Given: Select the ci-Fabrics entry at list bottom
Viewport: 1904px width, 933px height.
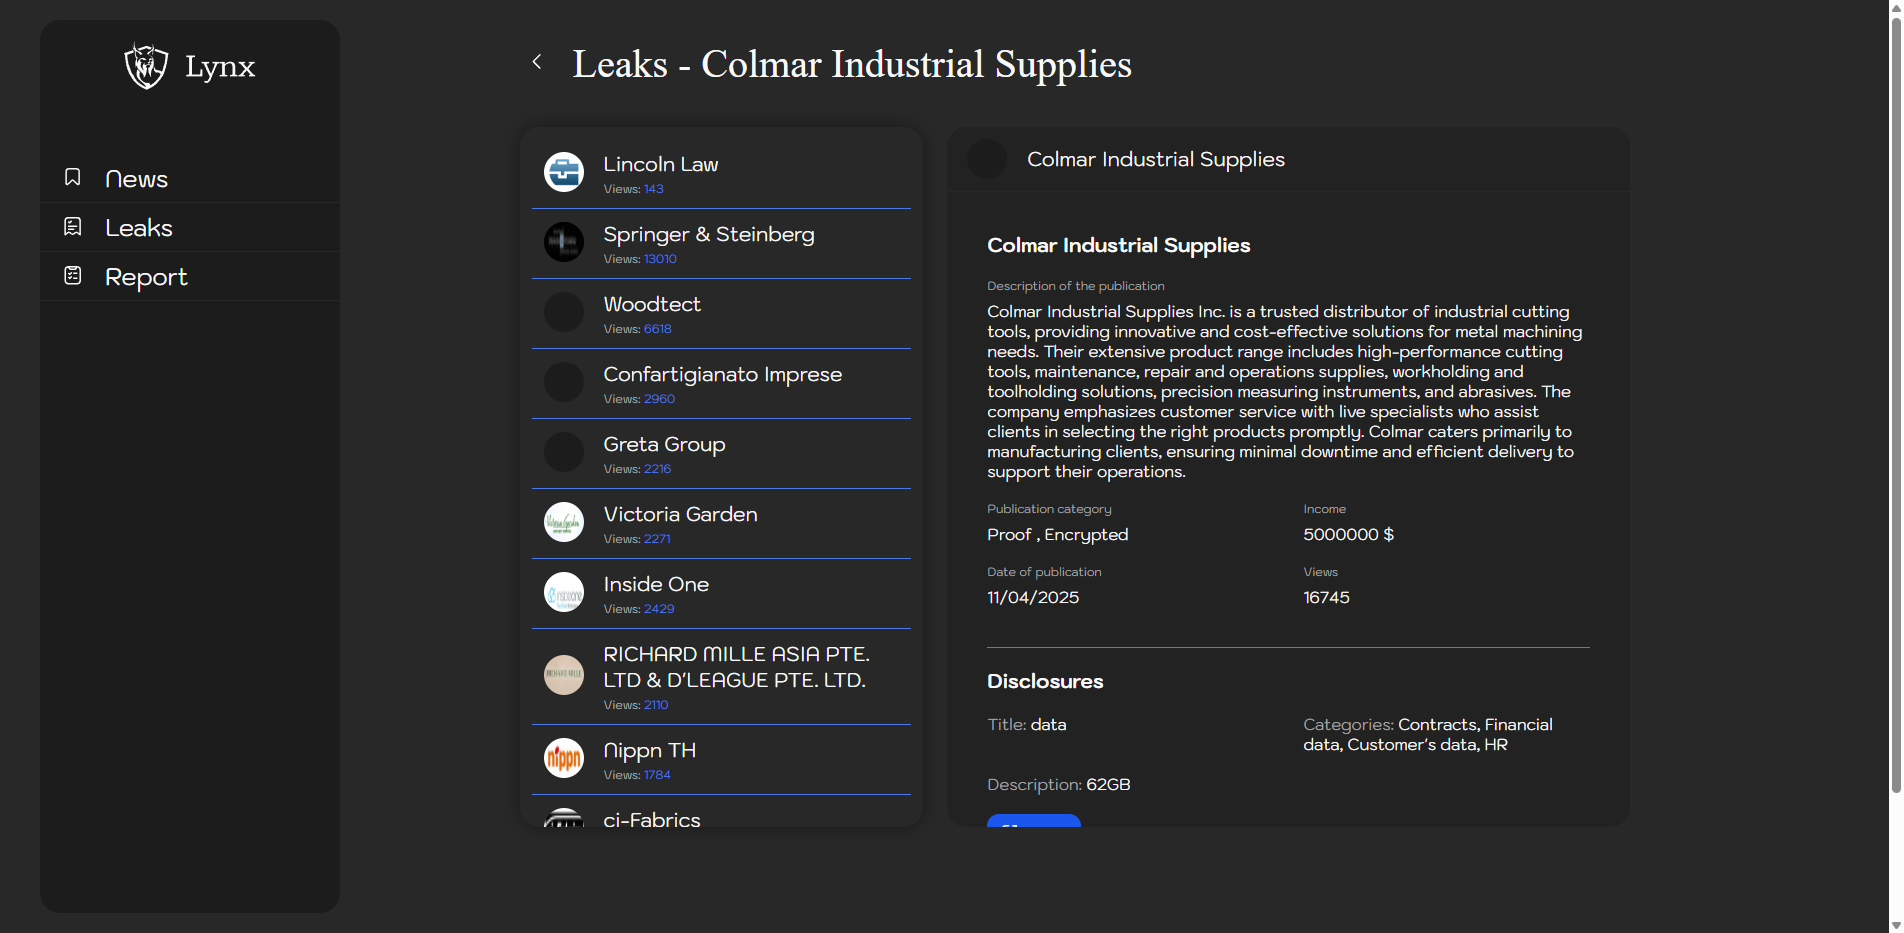Looking at the screenshot, I should pos(652,819).
